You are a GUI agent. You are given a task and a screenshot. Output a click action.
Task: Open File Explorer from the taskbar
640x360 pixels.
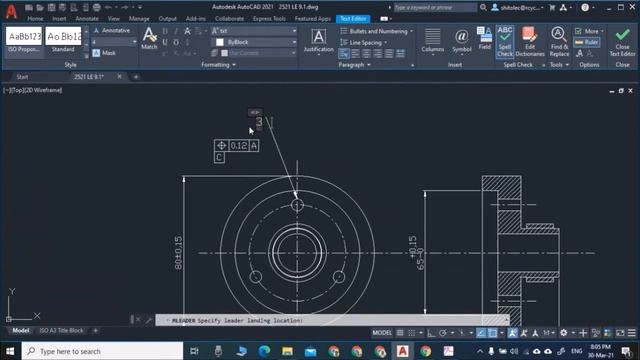[x=287, y=351]
